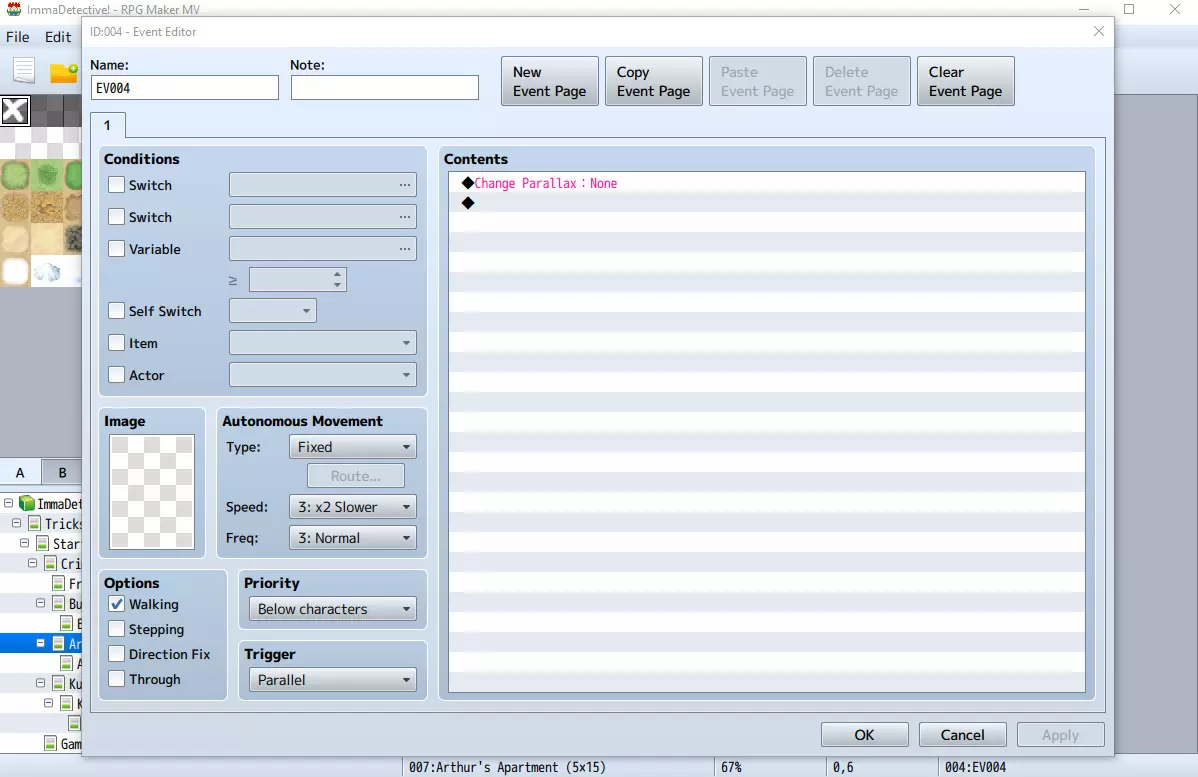Image resolution: width=1198 pixels, height=777 pixels.
Task: Enable the second Switch condition checkbox
Action: tap(116, 217)
